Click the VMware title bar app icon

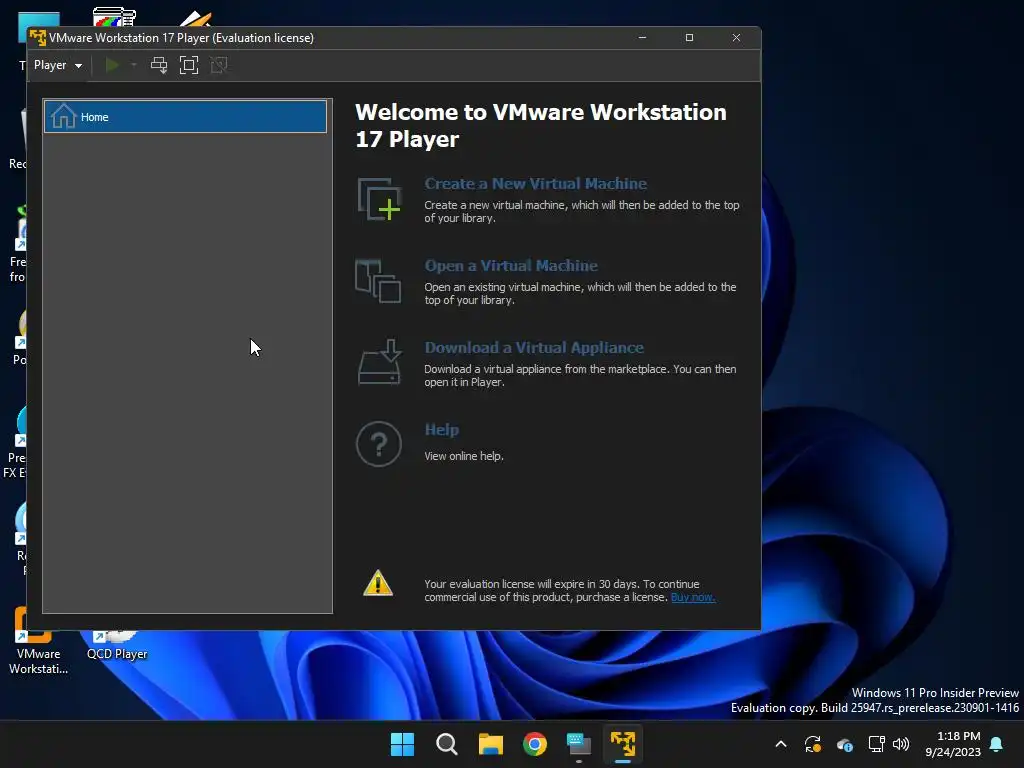point(38,38)
